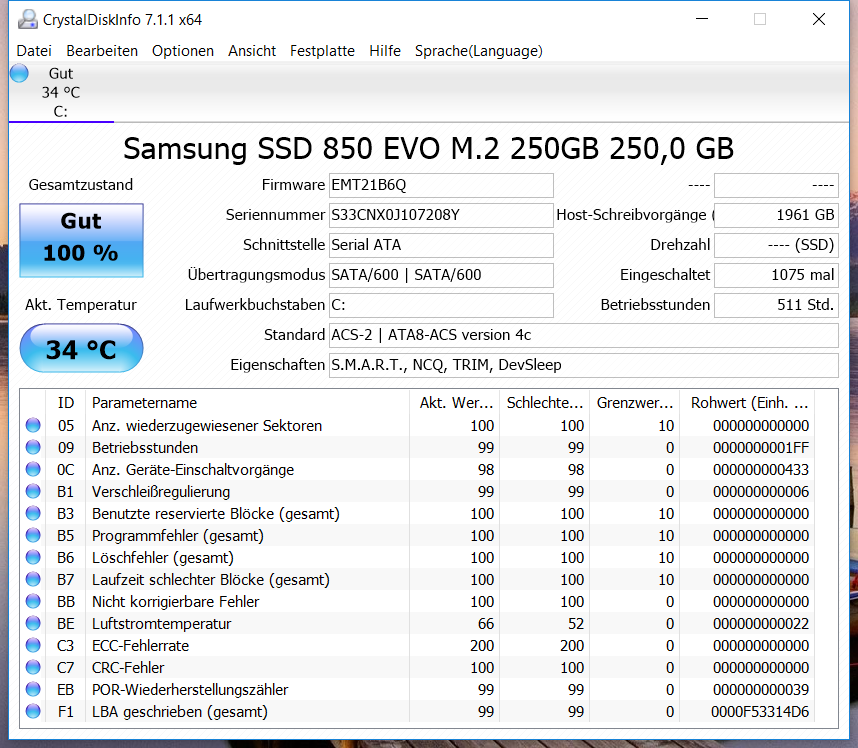Click raw value 0000000001FF

click(761, 448)
